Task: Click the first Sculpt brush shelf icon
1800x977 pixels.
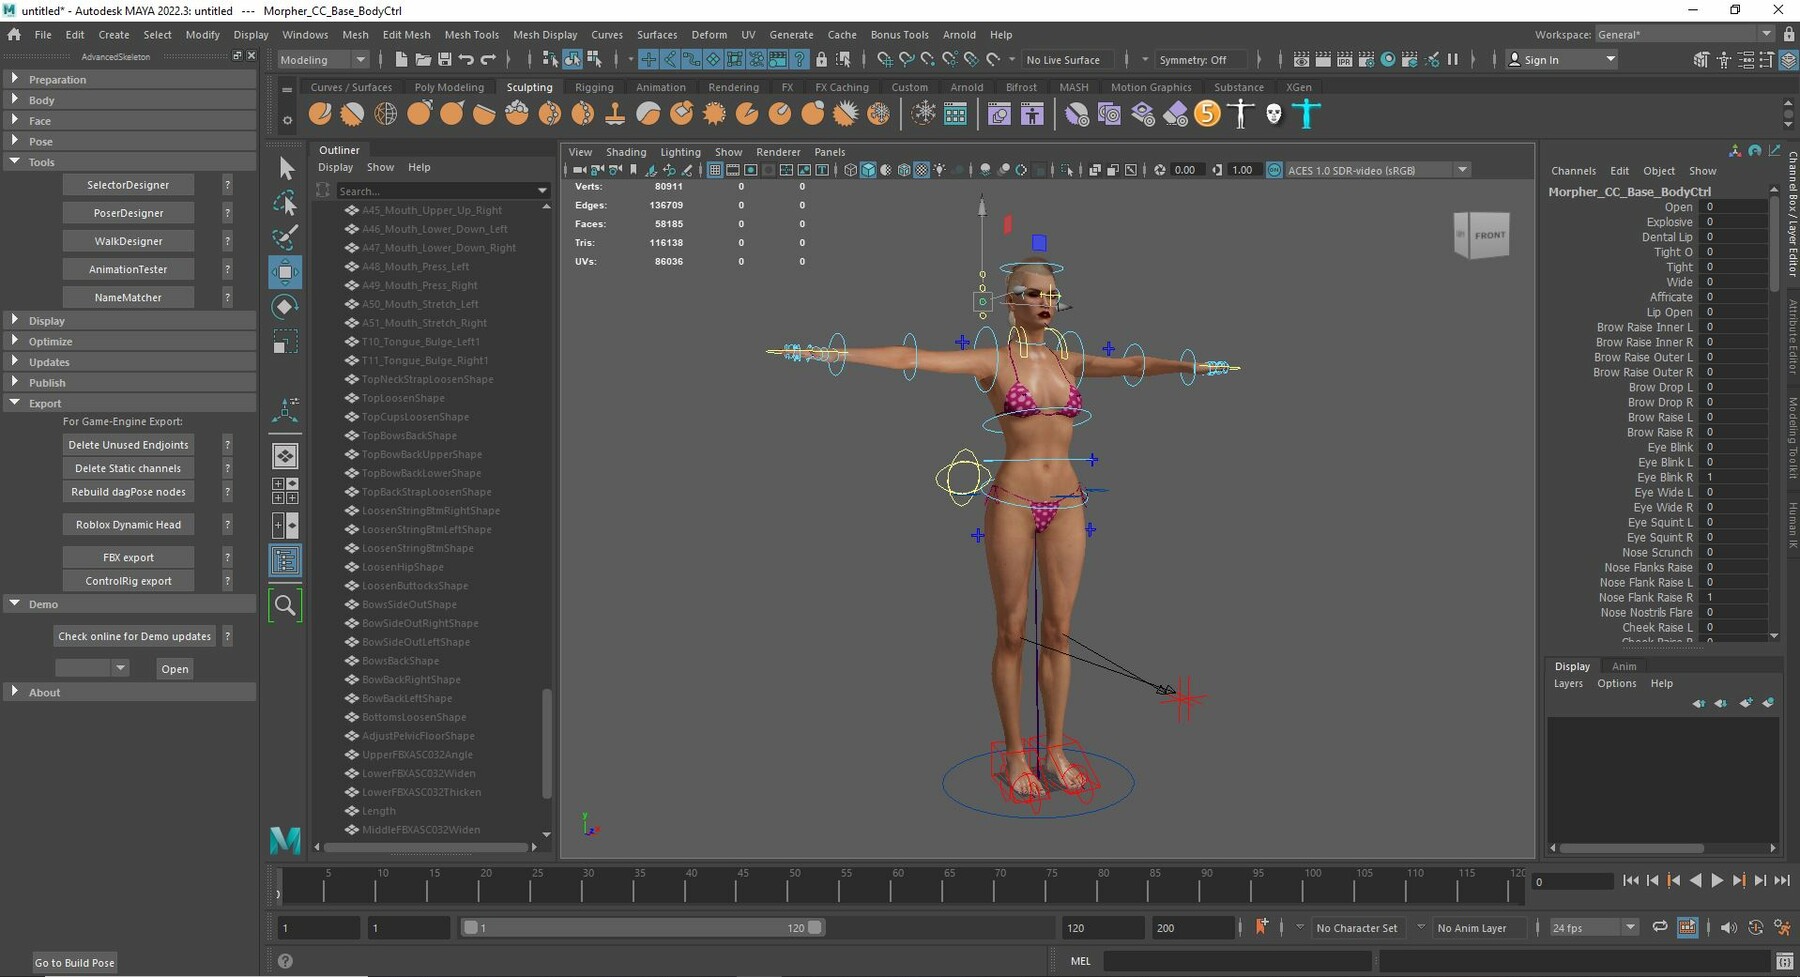Action: pos(320,114)
